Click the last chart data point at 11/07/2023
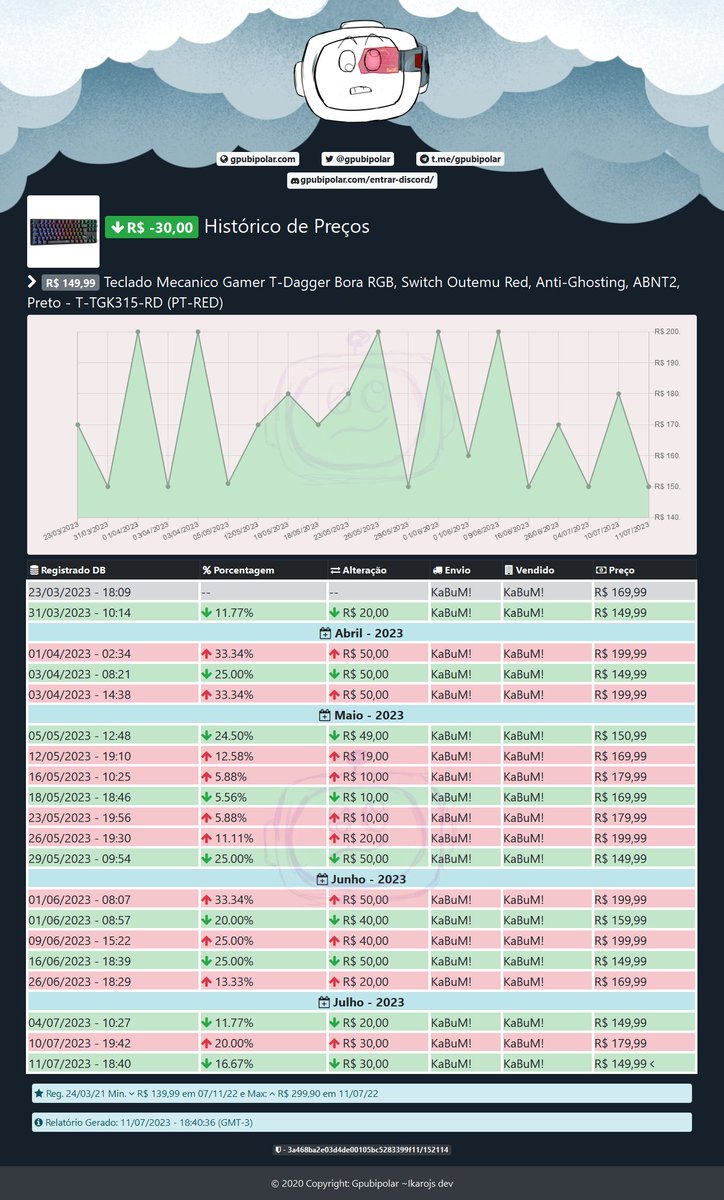724x1200 pixels. [x=649, y=486]
